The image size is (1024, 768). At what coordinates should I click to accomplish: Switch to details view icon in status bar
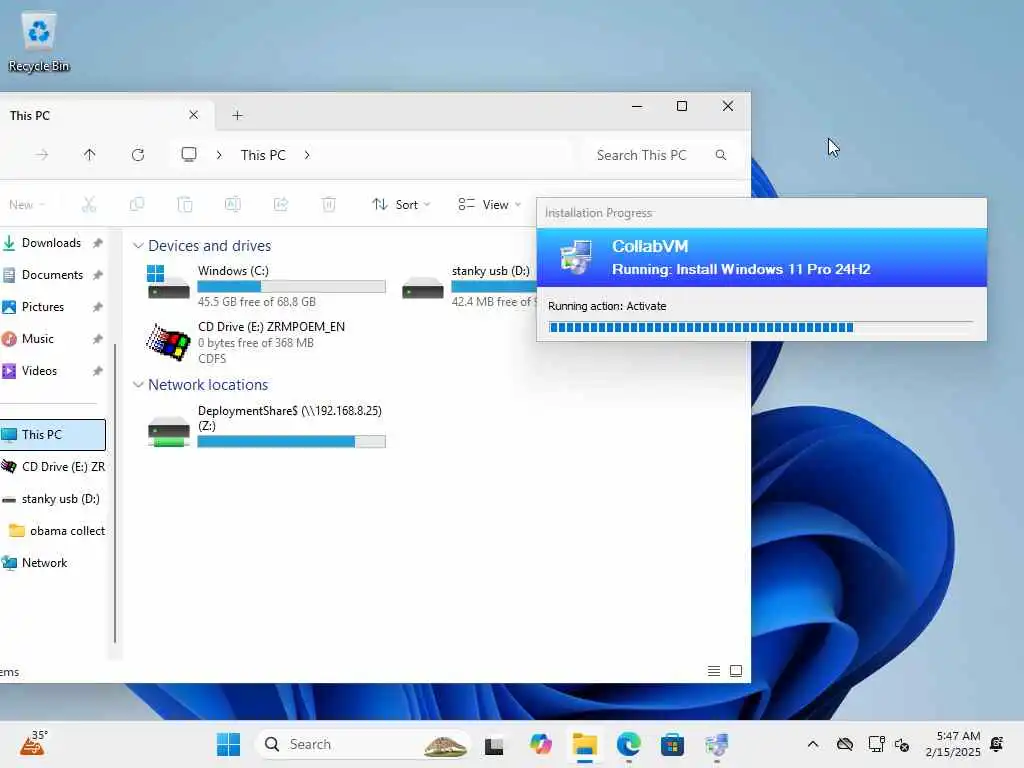click(714, 671)
